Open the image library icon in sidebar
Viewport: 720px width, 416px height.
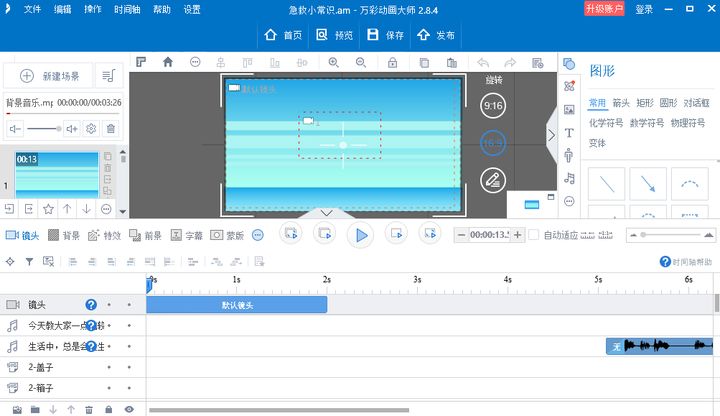569,109
